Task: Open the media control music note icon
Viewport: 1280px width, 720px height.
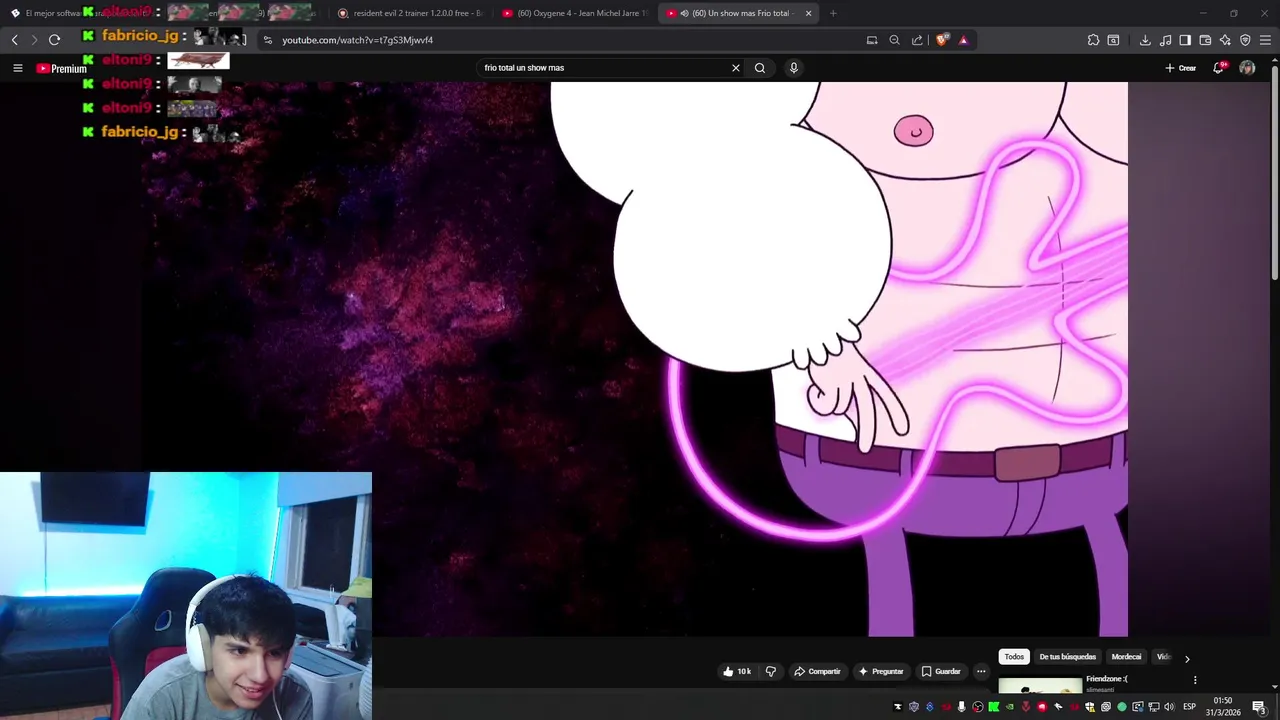Action: click(x=1165, y=40)
